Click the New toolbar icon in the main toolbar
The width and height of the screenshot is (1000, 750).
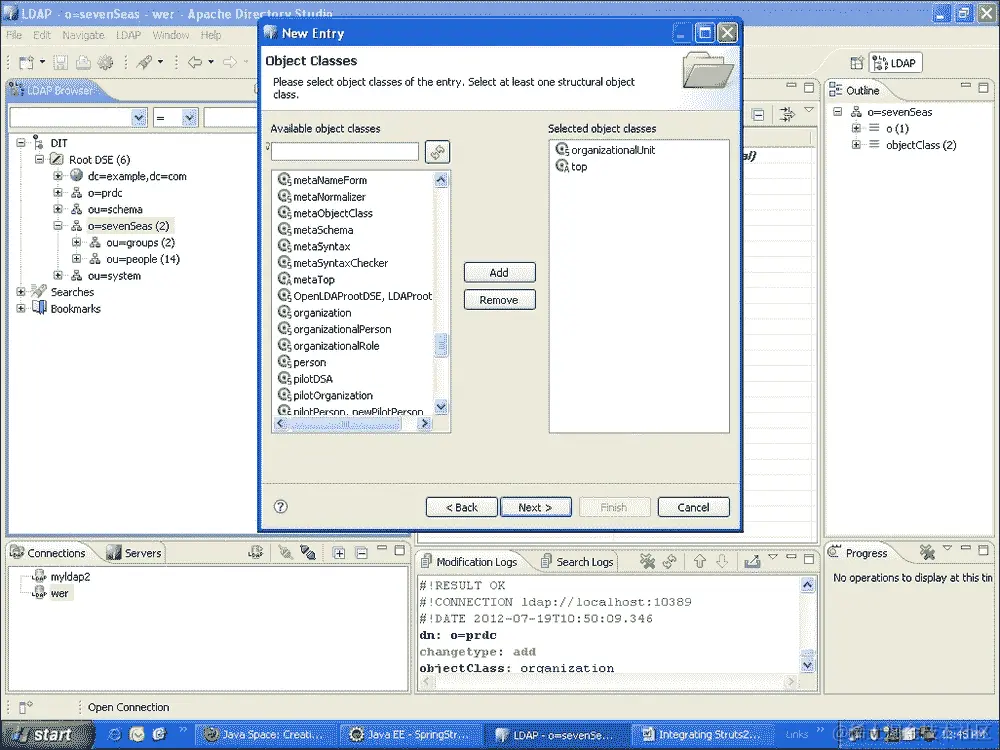point(26,62)
